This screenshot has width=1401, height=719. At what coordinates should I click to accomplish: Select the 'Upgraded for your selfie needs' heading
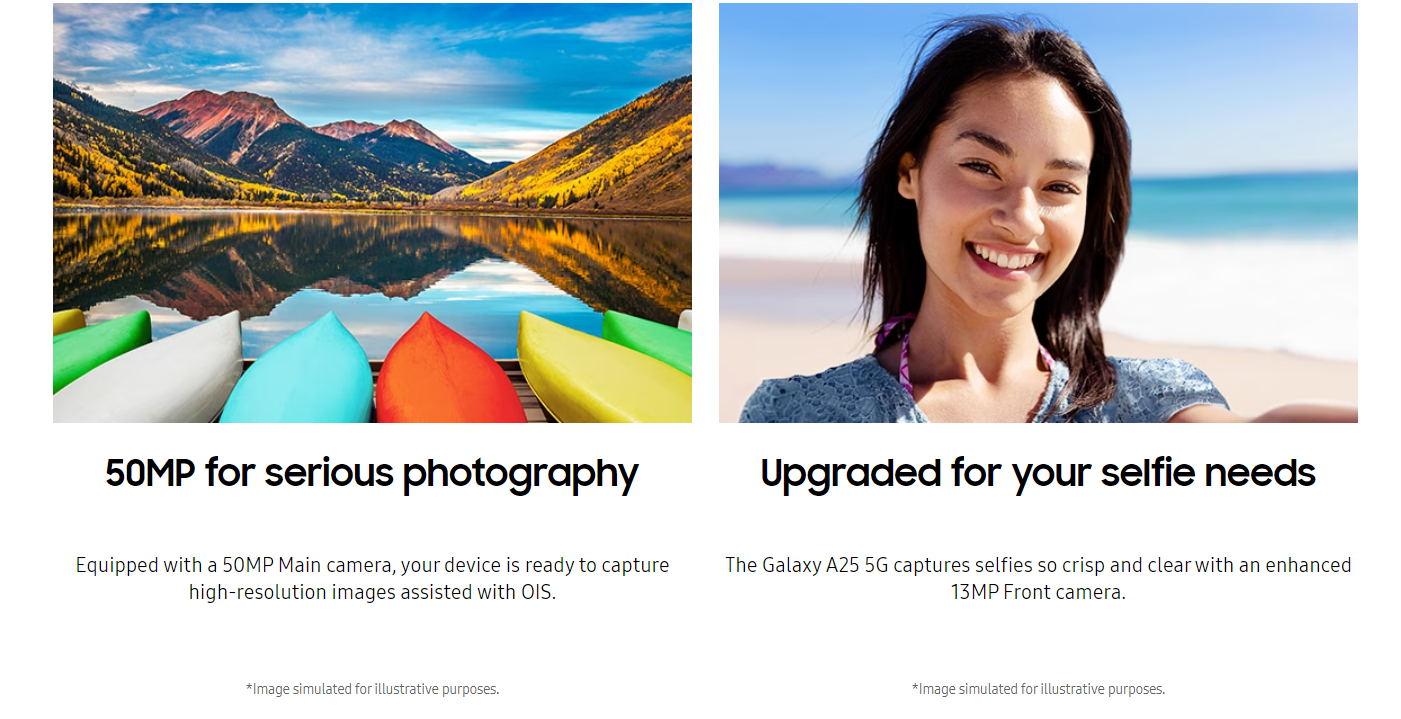(1038, 473)
